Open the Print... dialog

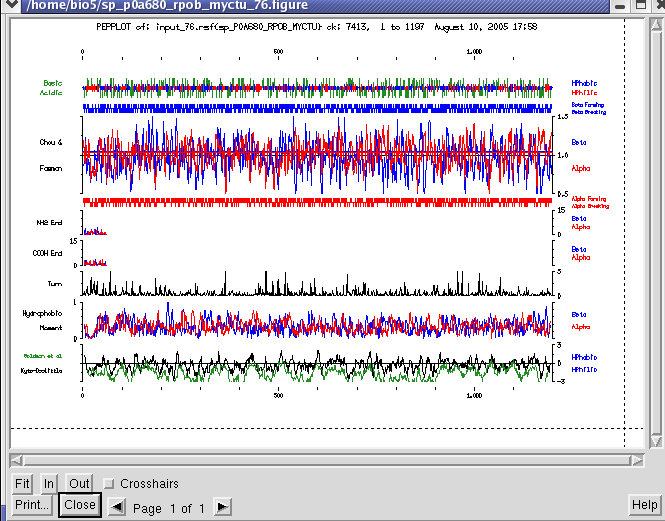32,506
